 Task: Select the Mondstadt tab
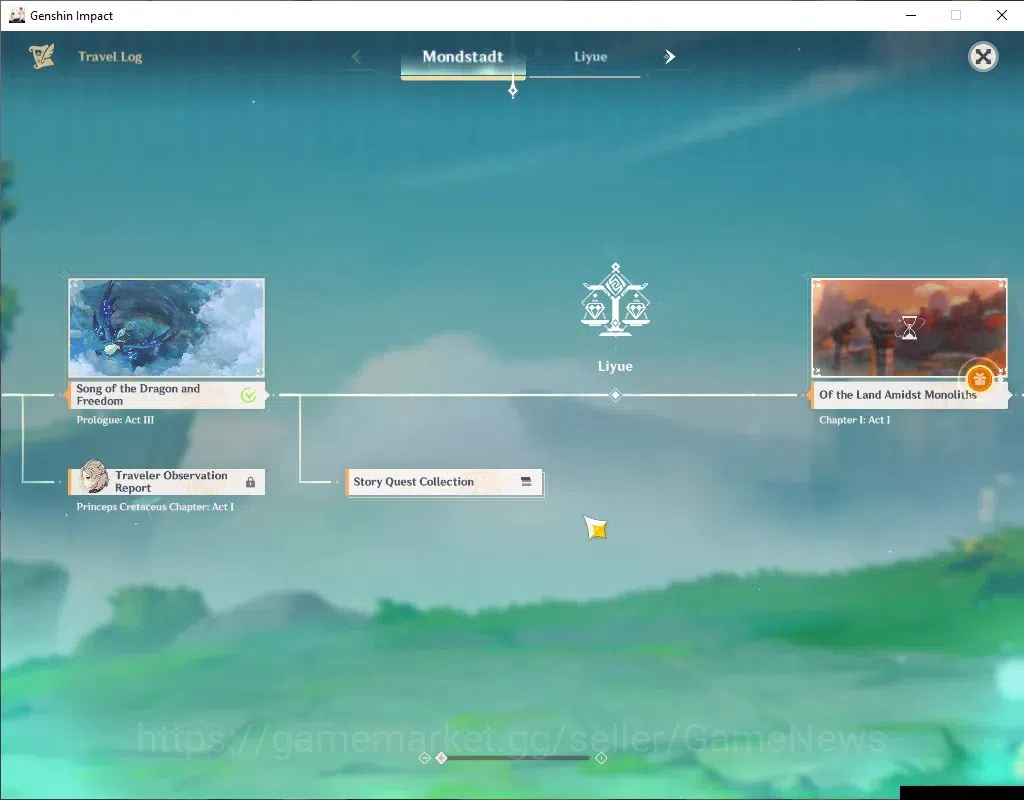pyautogui.click(x=463, y=57)
